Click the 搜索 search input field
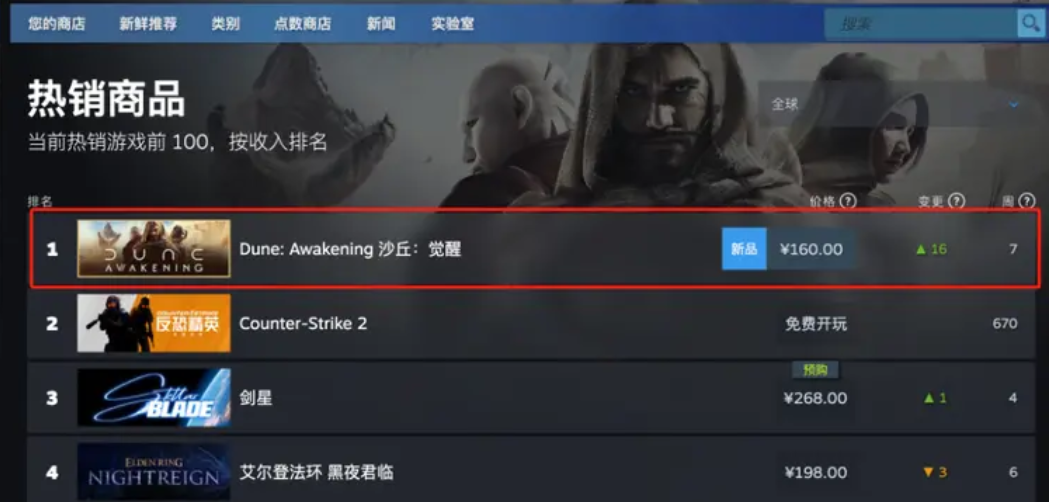The image size is (1050, 502). click(x=921, y=25)
